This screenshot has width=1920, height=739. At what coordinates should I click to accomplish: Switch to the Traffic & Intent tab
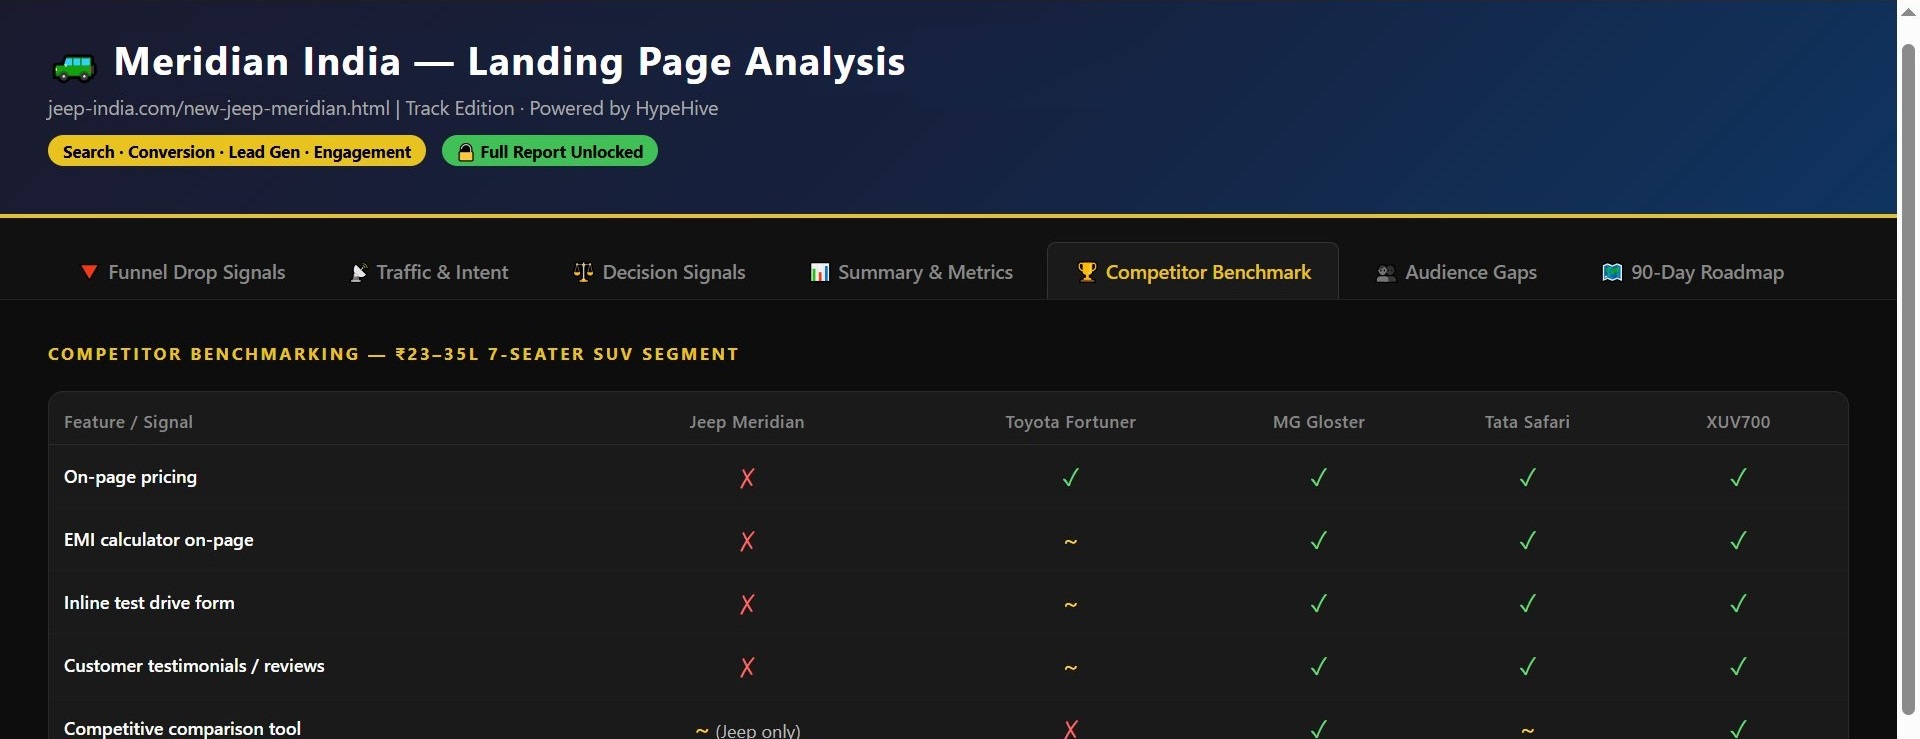pos(429,272)
